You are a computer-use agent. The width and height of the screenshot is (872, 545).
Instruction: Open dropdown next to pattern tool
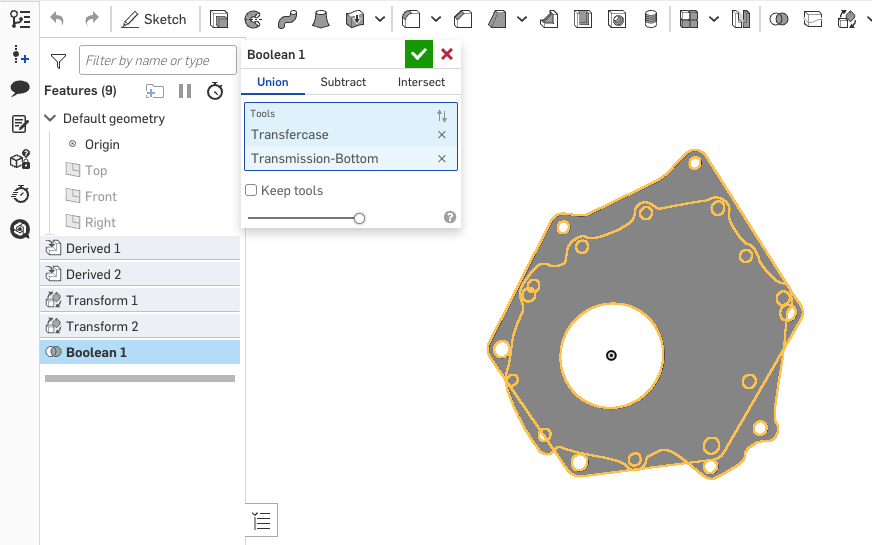(x=714, y=19)
